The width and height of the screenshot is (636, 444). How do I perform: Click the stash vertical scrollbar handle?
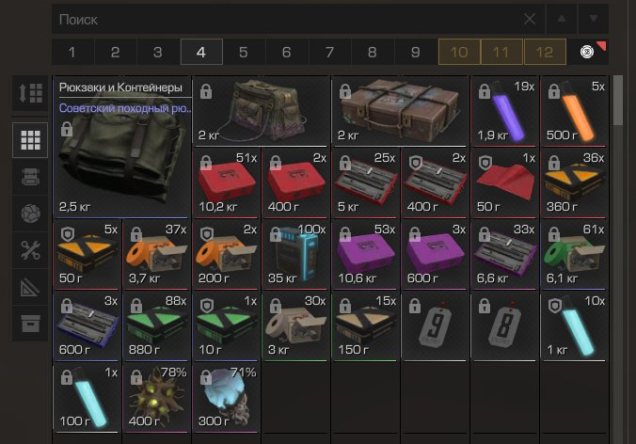pos(618,100)
